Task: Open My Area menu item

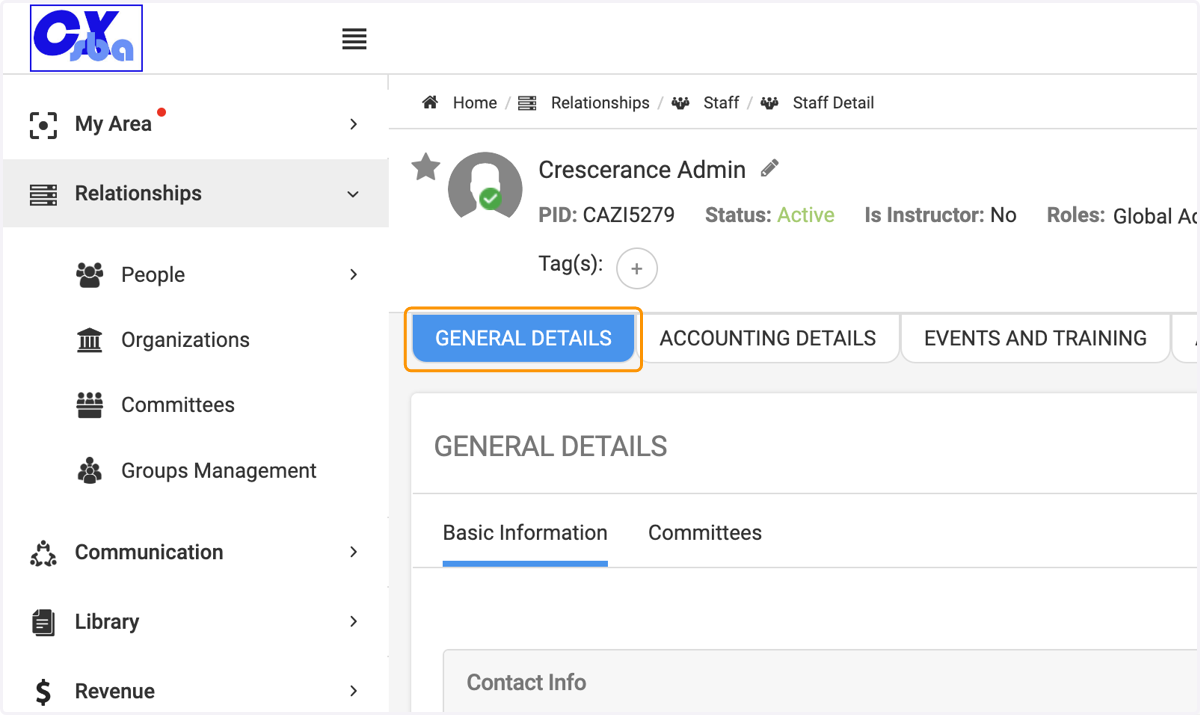Action: [113, 124]
